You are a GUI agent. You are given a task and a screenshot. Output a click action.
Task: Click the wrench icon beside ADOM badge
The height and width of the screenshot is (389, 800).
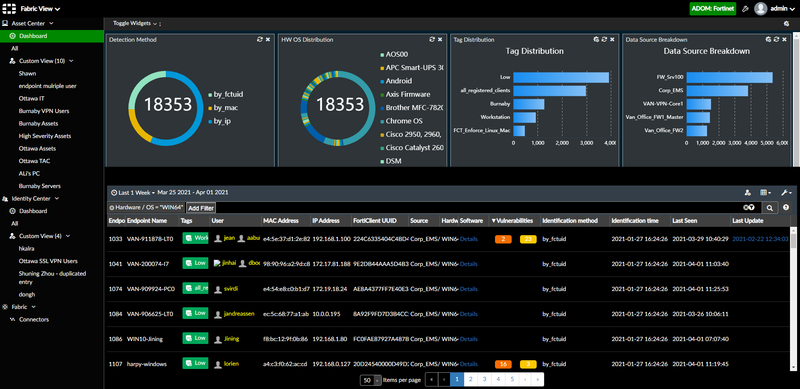coord(745,9)
